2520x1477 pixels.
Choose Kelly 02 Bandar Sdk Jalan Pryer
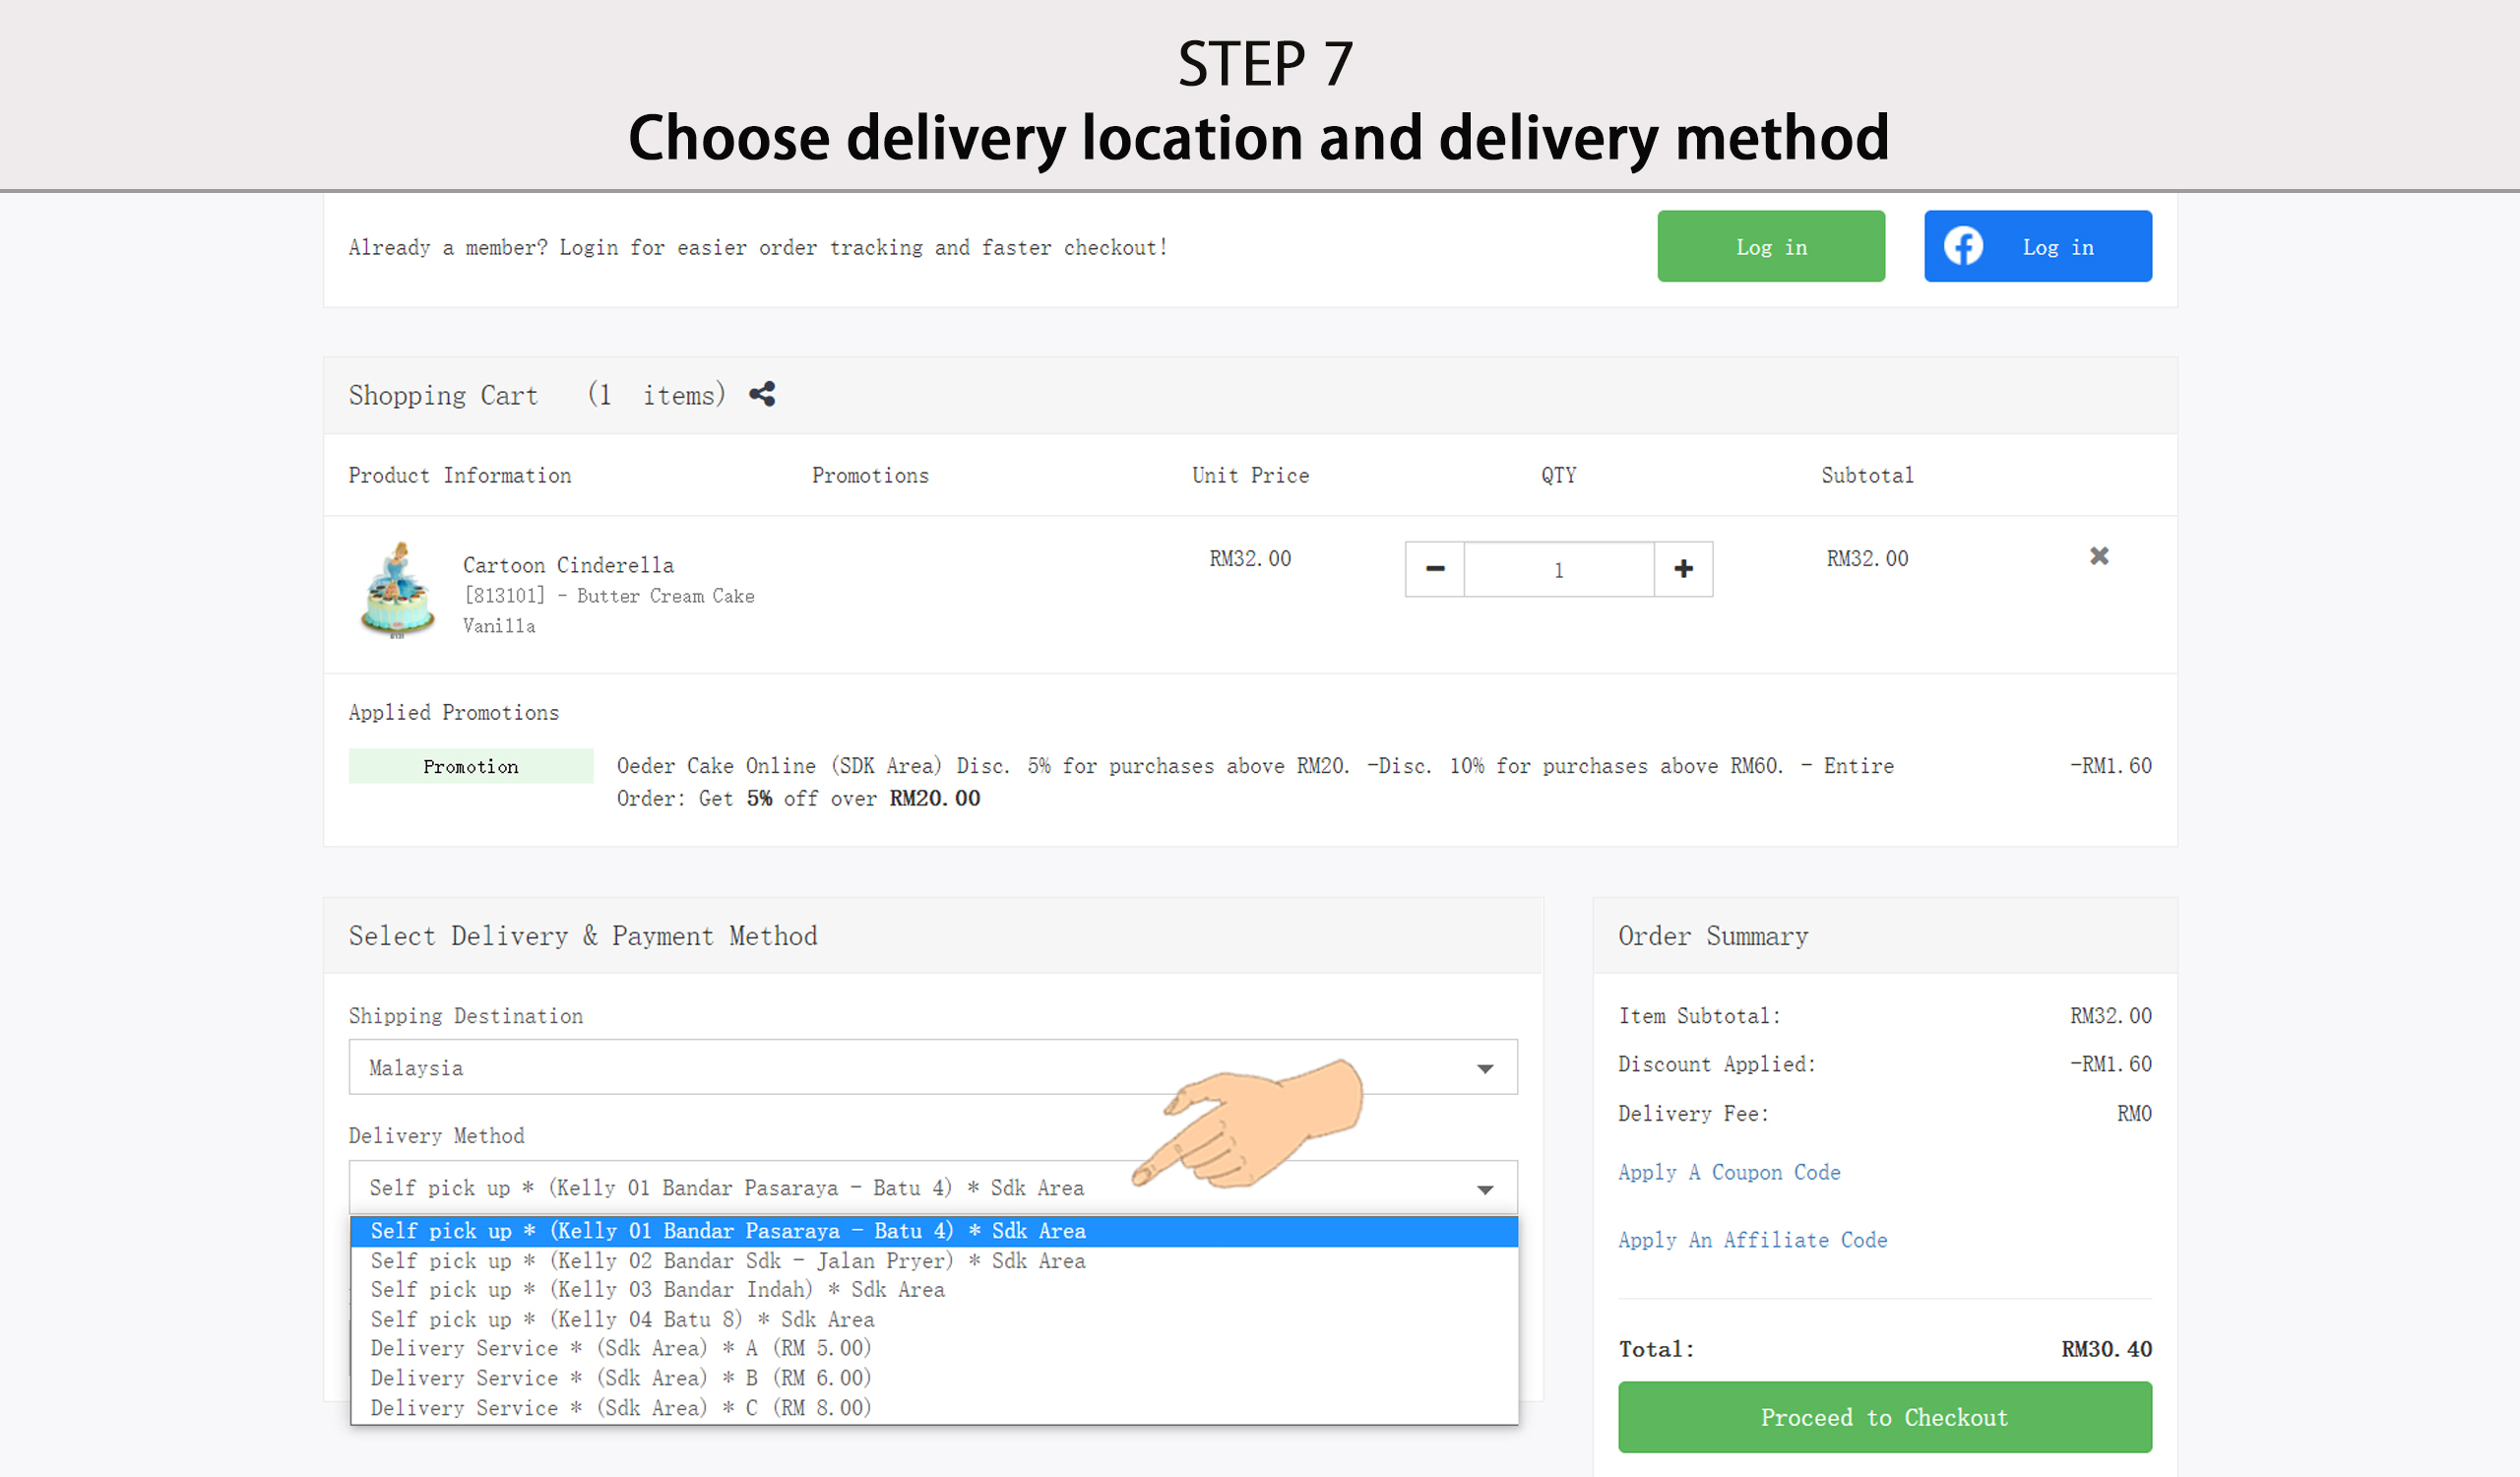click(x=728, y=1261)
